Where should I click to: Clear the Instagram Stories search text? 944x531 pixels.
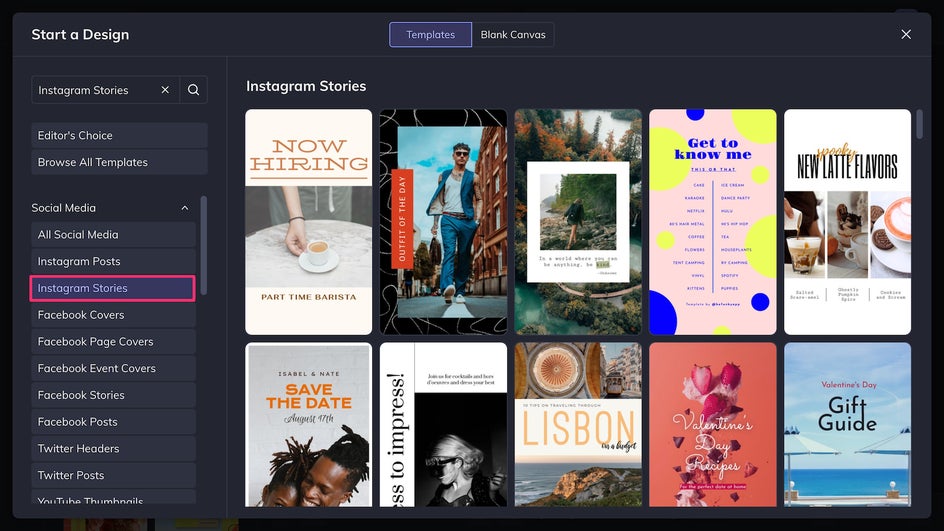click(165, 90)
